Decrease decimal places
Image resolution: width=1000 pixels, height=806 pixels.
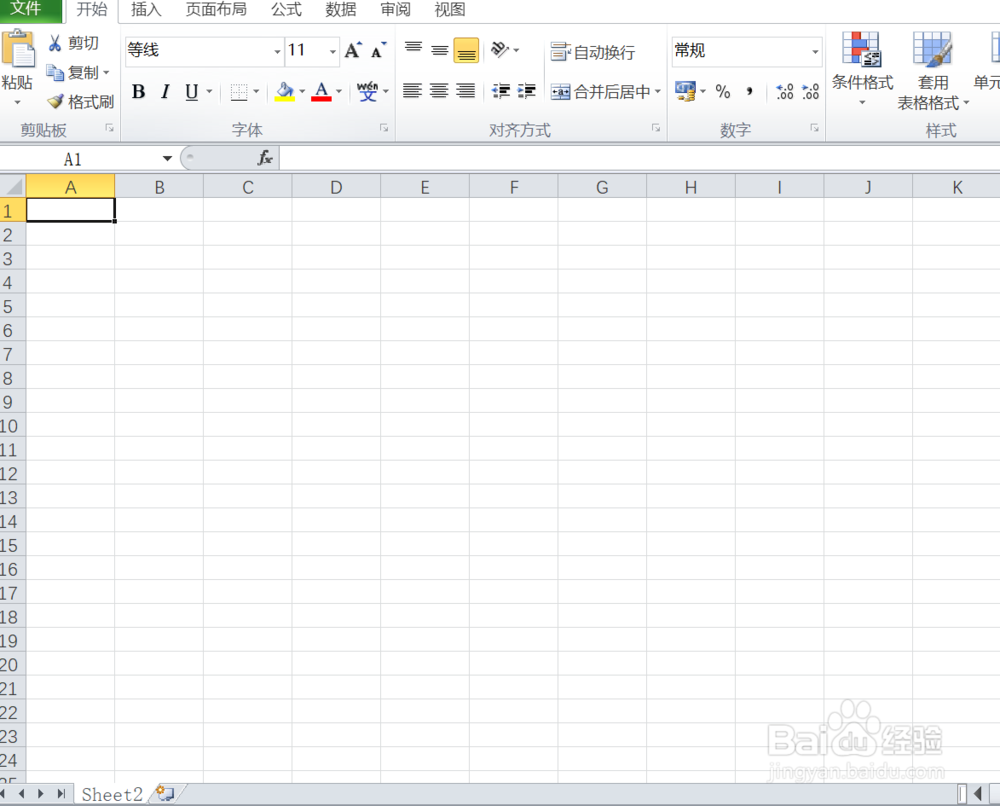pos(811,92)
